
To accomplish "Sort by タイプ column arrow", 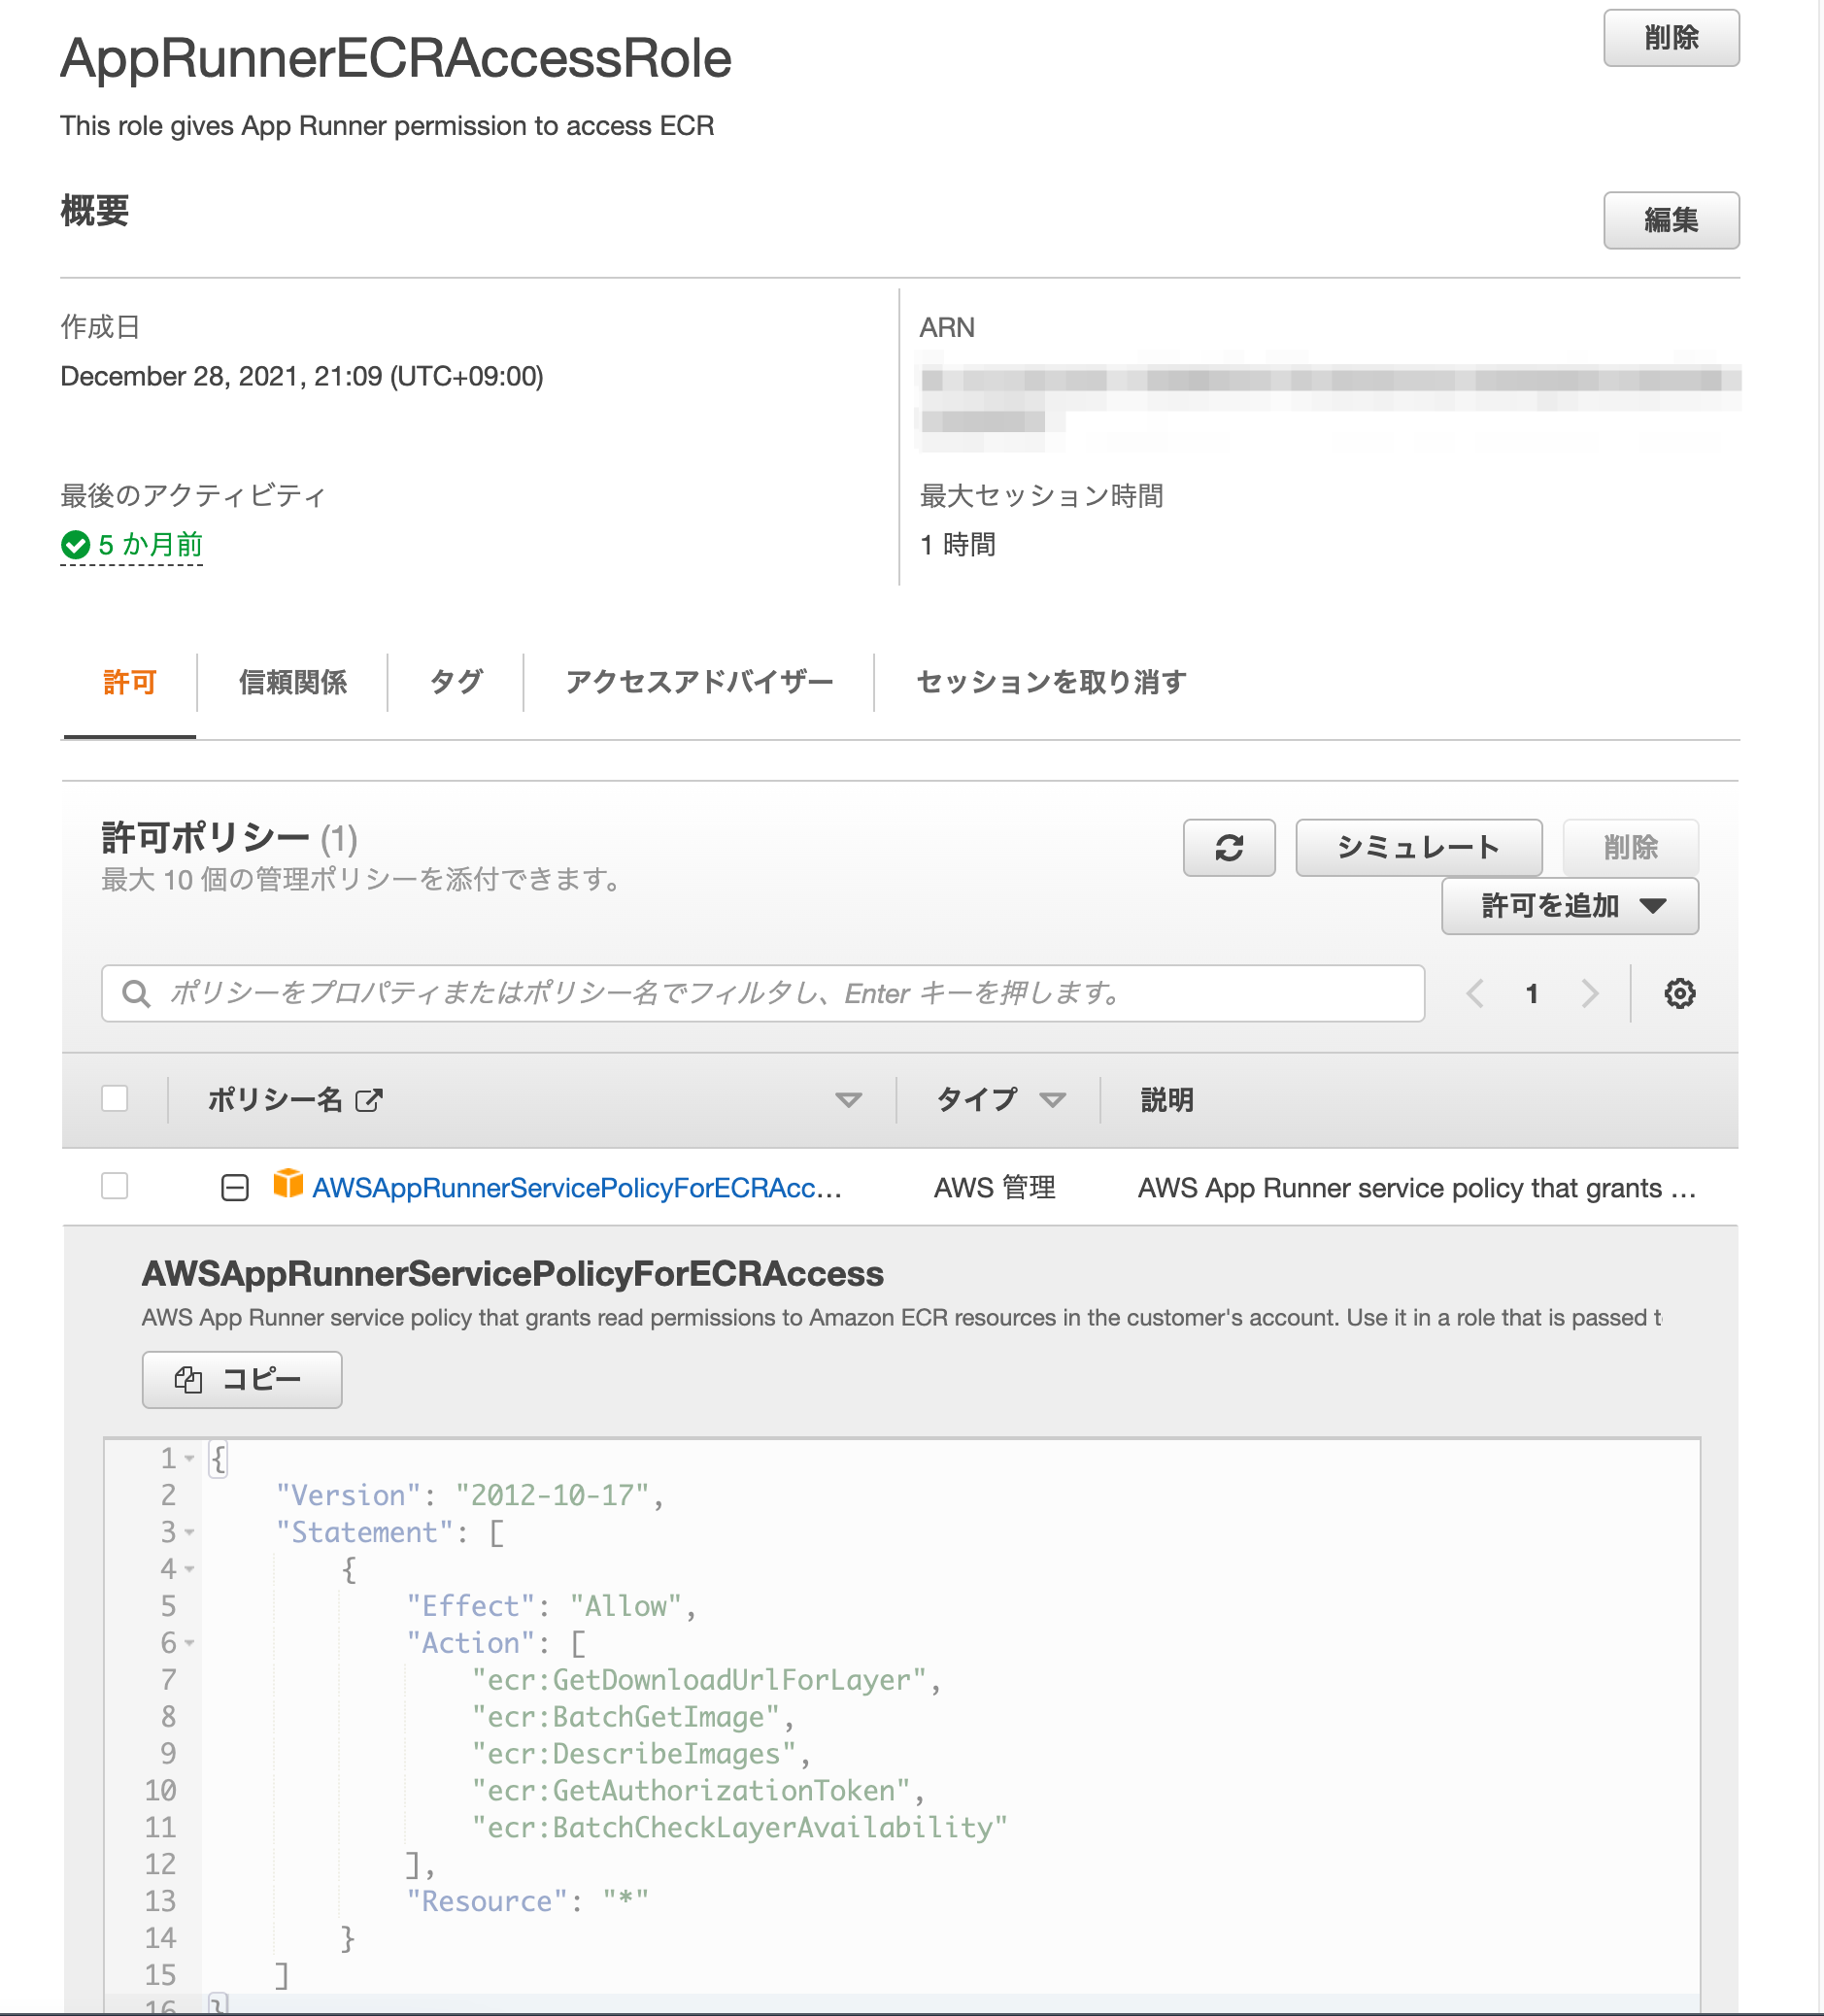I will [1052, 1100].
